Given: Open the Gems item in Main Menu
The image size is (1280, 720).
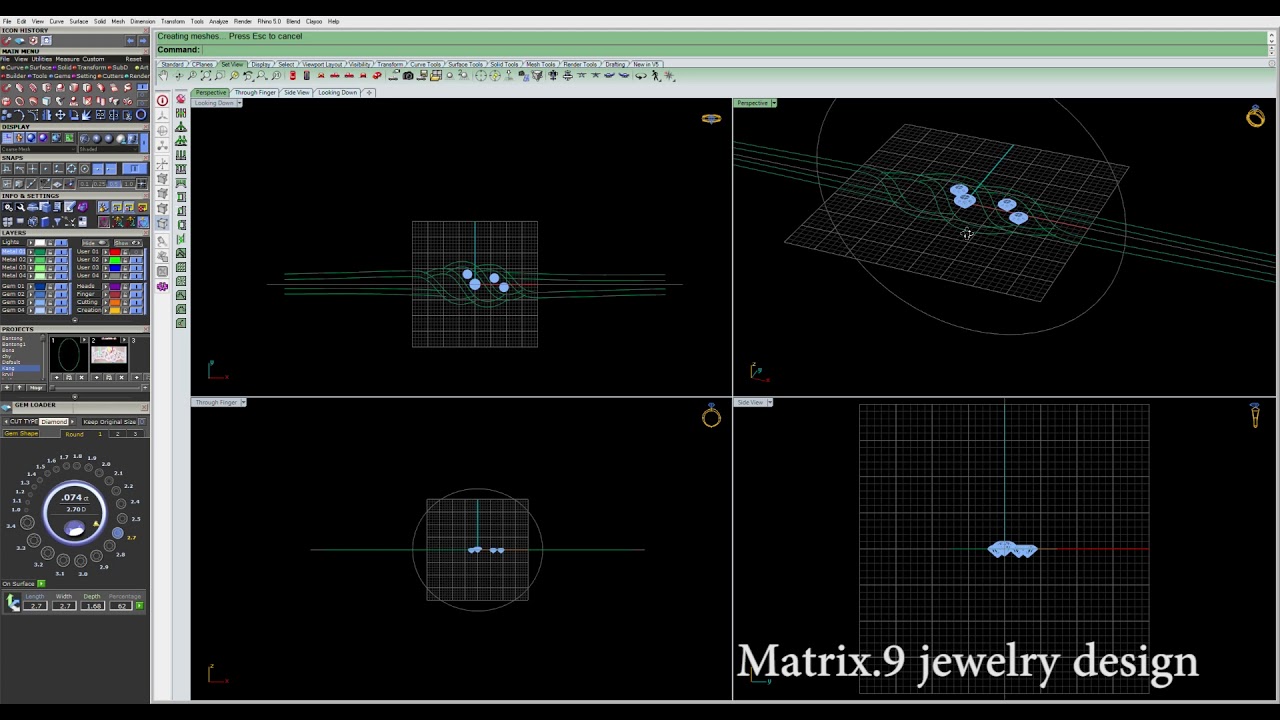Looking at the screenshot, I should coord(62,76).
